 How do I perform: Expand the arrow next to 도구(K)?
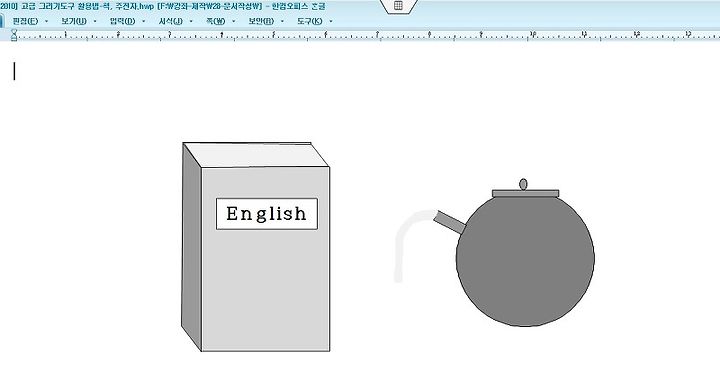(331, 21)
